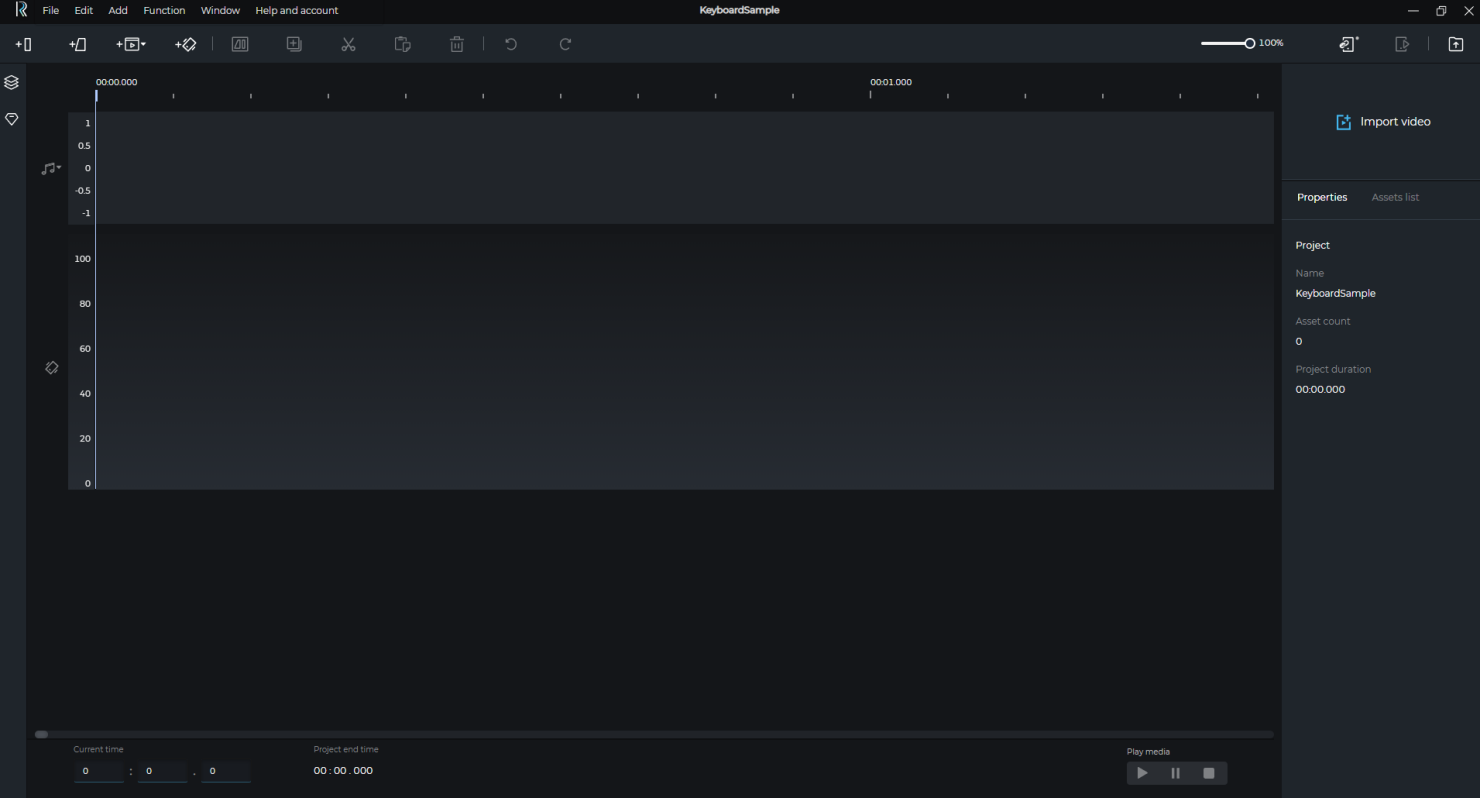Screen dimensions: 1480x798
Task: Click the trash delete icon
Action: (x=457, y=44)
